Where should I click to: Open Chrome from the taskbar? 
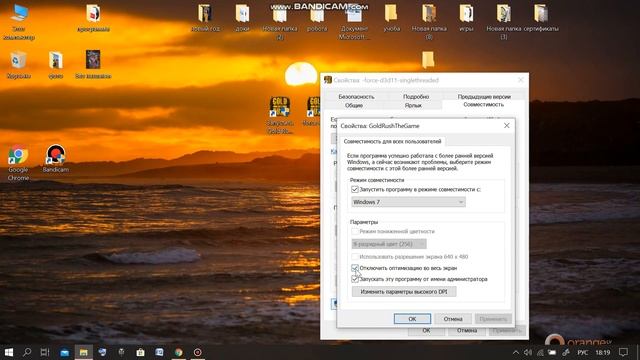(178, 352)
